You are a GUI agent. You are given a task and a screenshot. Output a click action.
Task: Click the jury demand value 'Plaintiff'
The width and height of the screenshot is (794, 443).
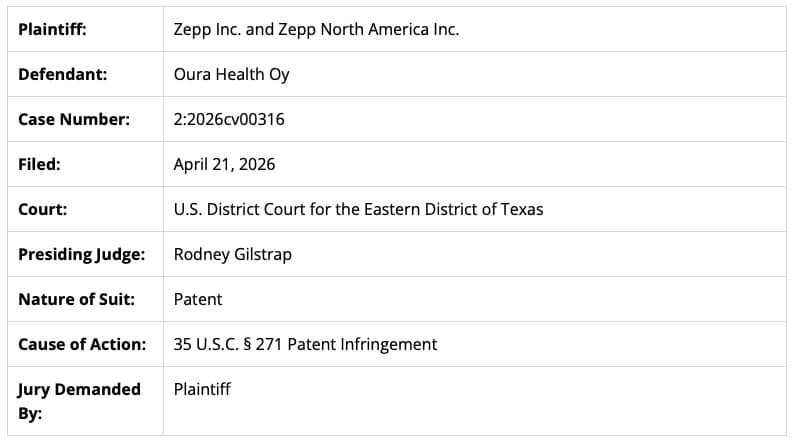click(202, 388)
